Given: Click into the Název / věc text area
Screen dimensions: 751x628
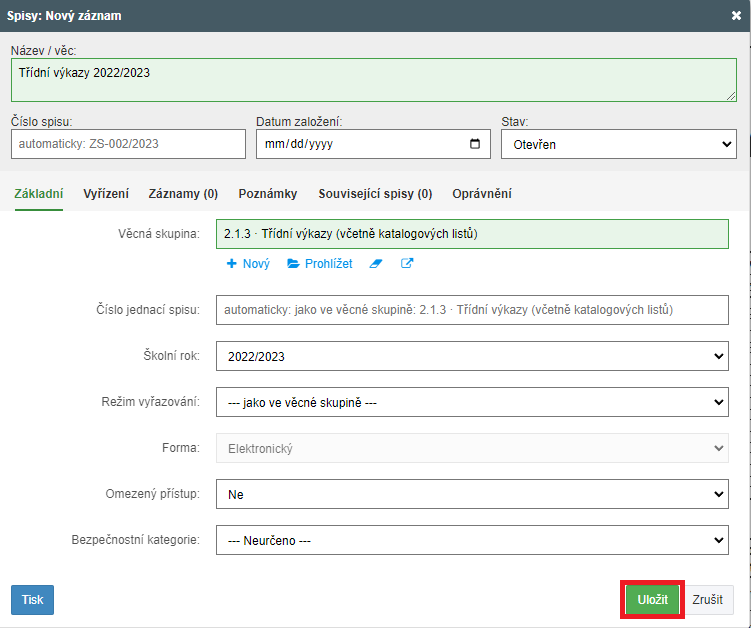Looking at the screenshot, I should click(373, 80).
